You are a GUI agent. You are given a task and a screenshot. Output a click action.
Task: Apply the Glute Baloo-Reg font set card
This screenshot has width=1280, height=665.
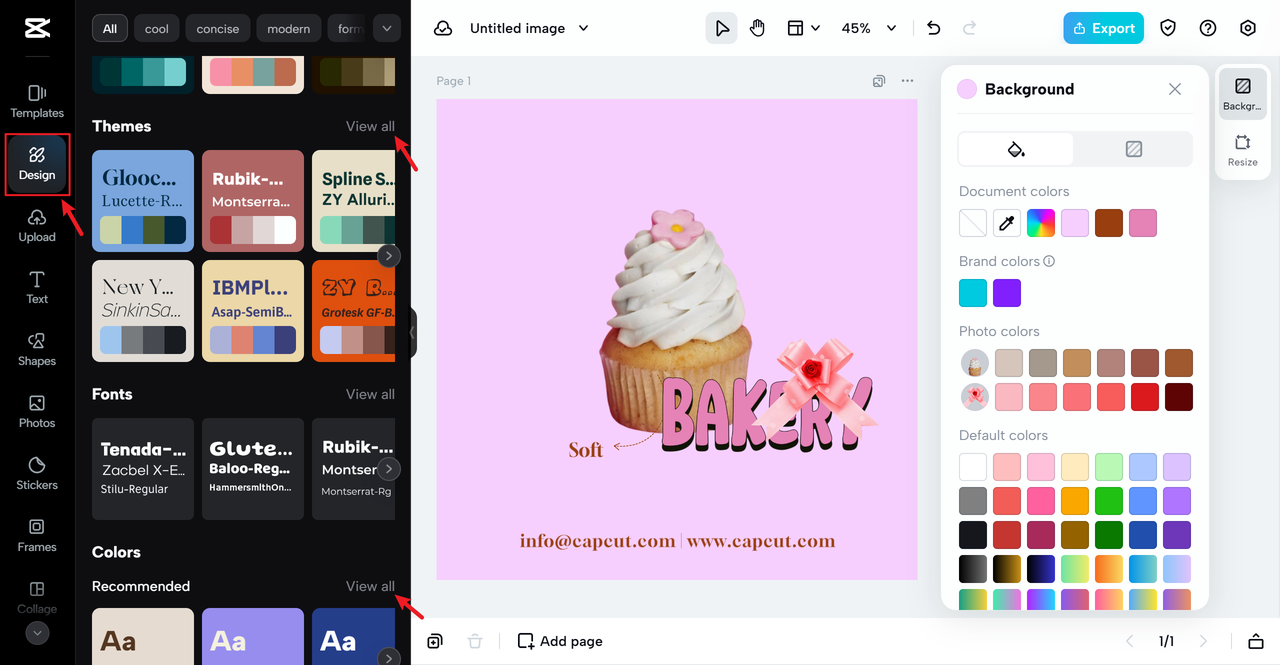(x=253, y=469)
